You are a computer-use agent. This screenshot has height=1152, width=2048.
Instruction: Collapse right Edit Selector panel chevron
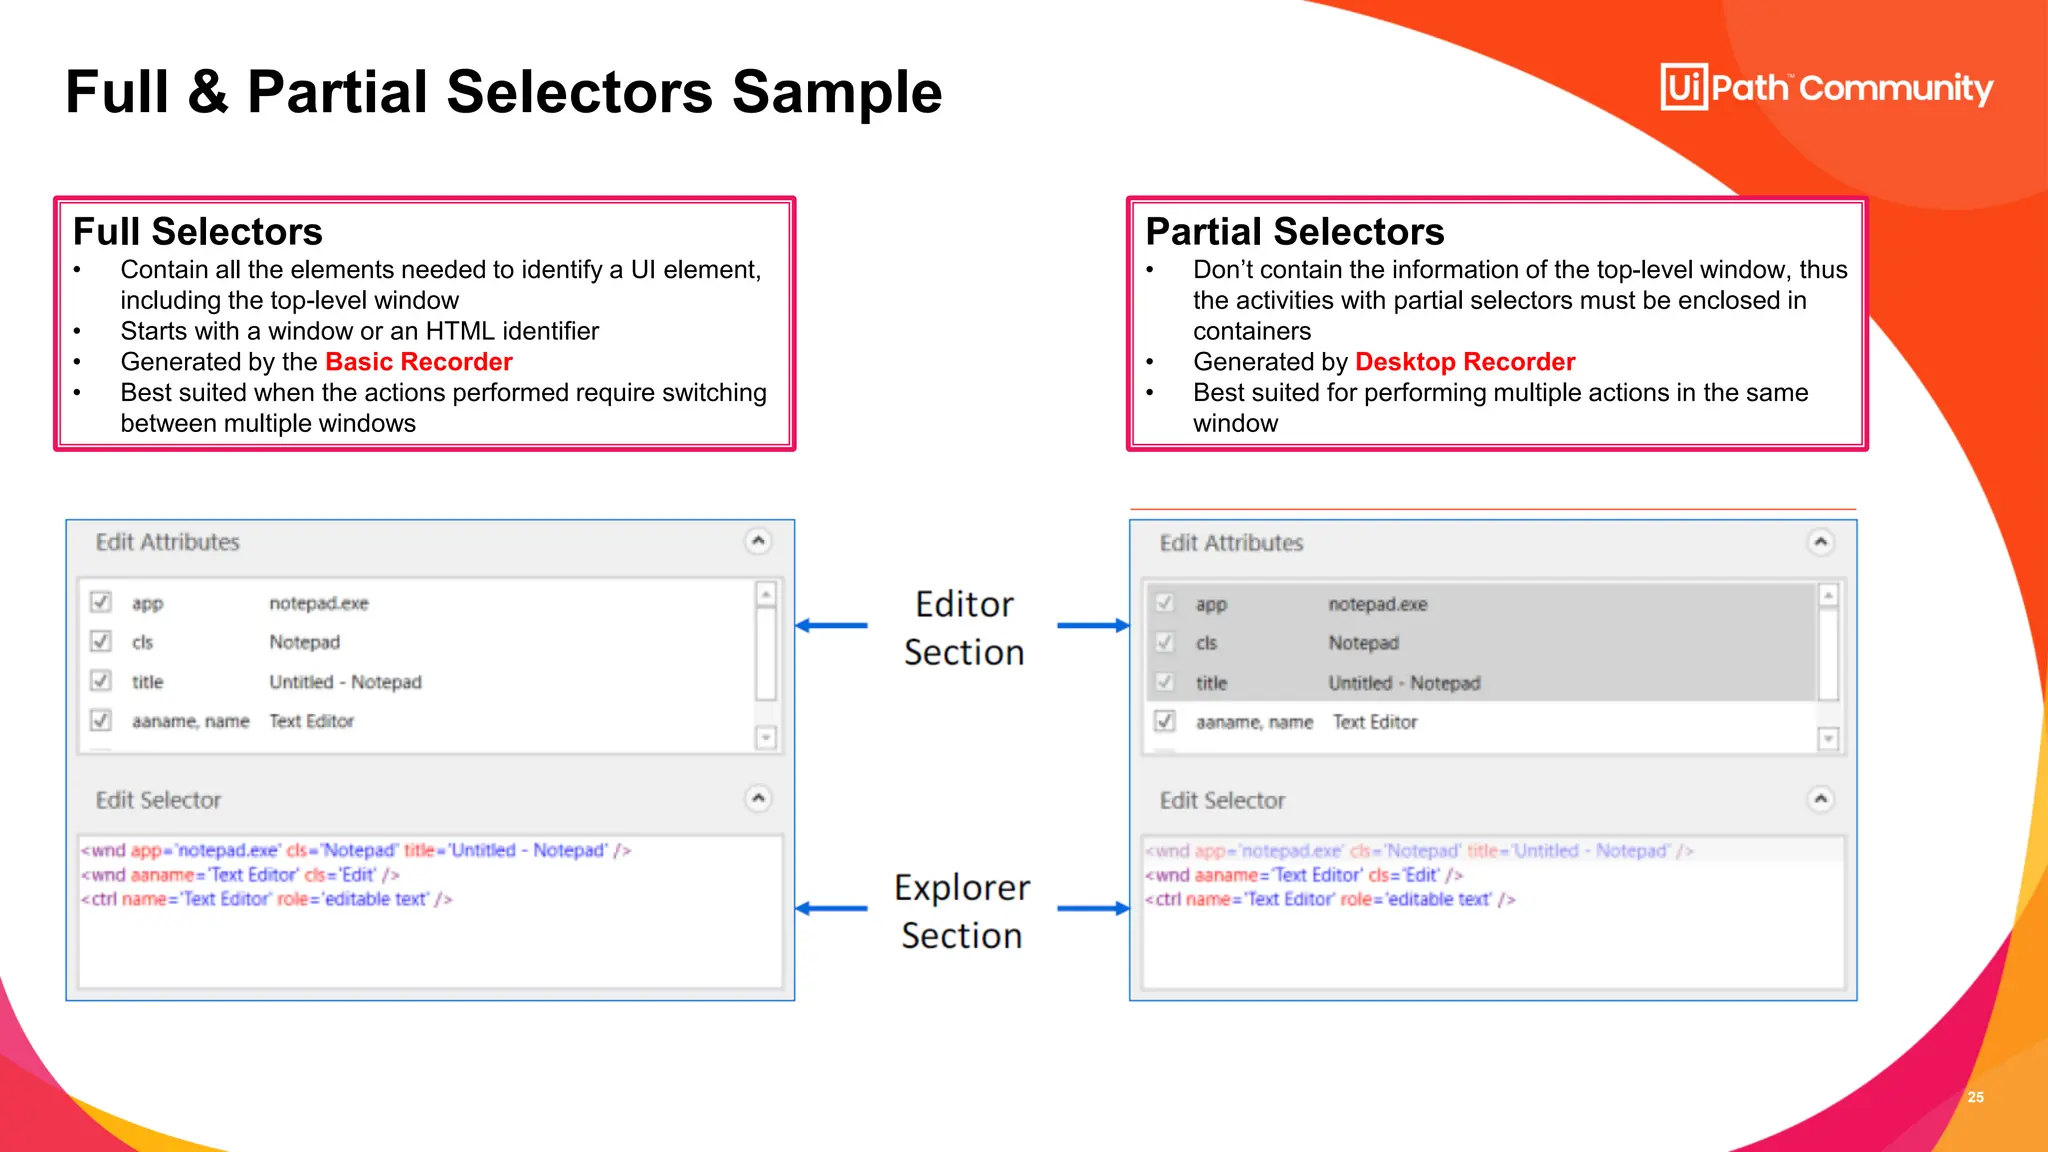1821,799
